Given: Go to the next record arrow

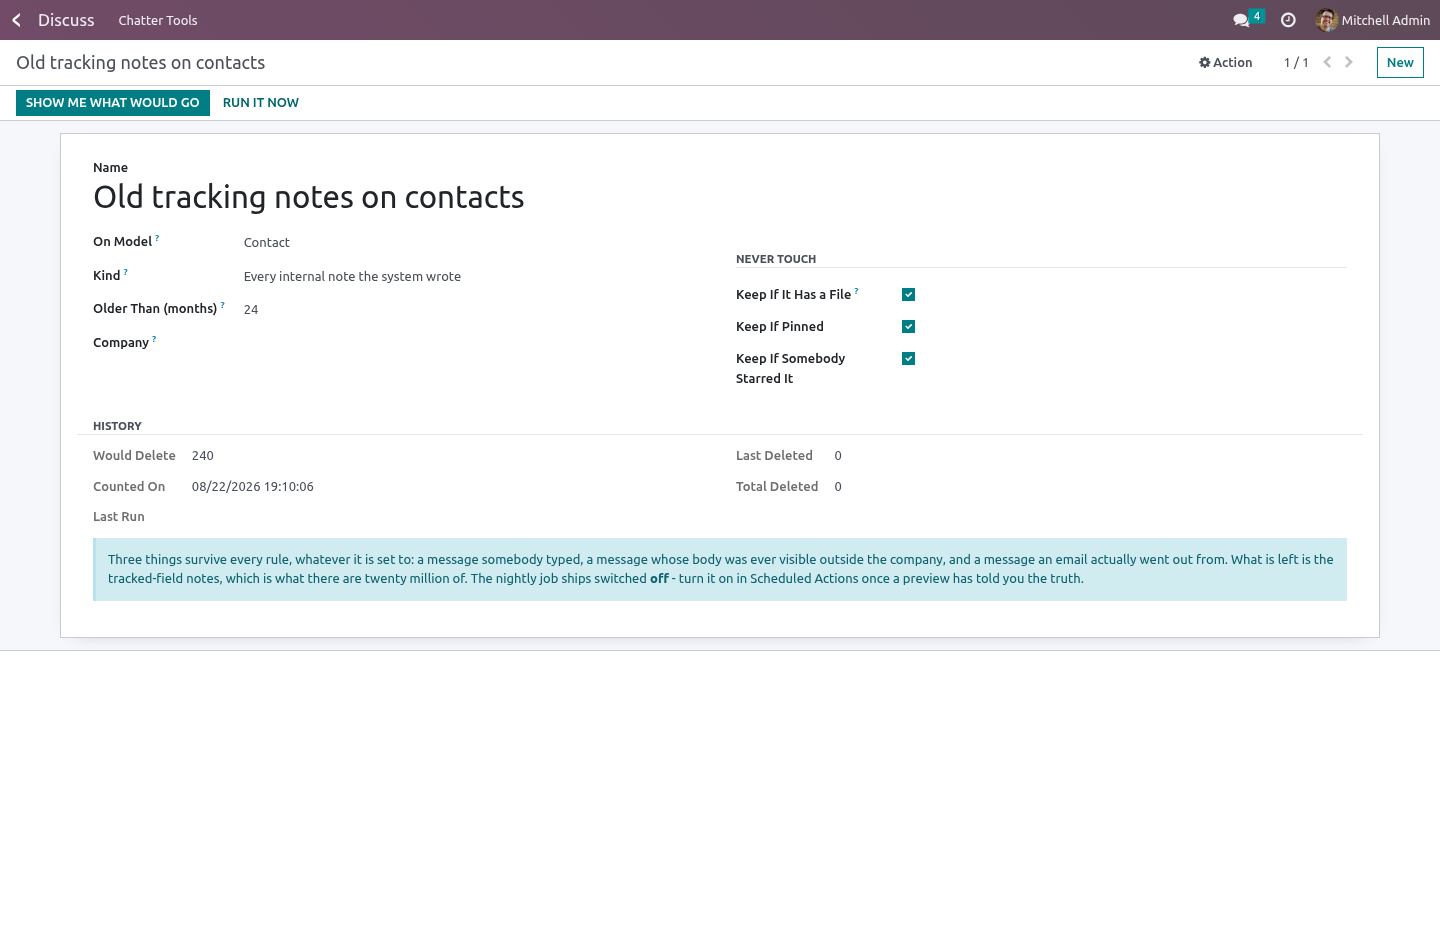Looking at the screenshot, I should (1349, 62).
